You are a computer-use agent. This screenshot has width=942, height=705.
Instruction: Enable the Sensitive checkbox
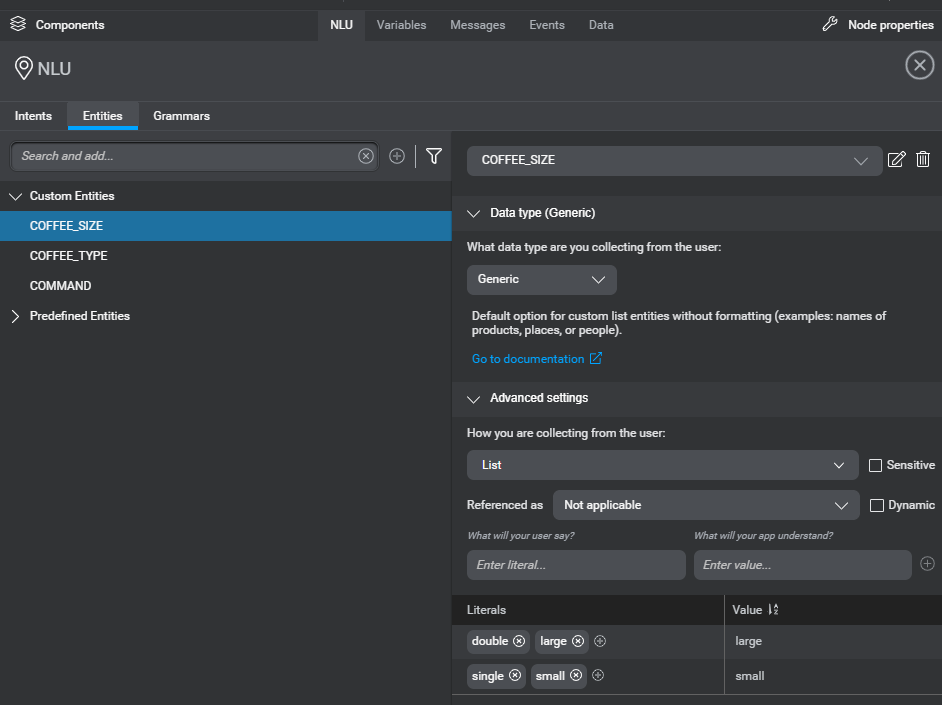(874, 465)
